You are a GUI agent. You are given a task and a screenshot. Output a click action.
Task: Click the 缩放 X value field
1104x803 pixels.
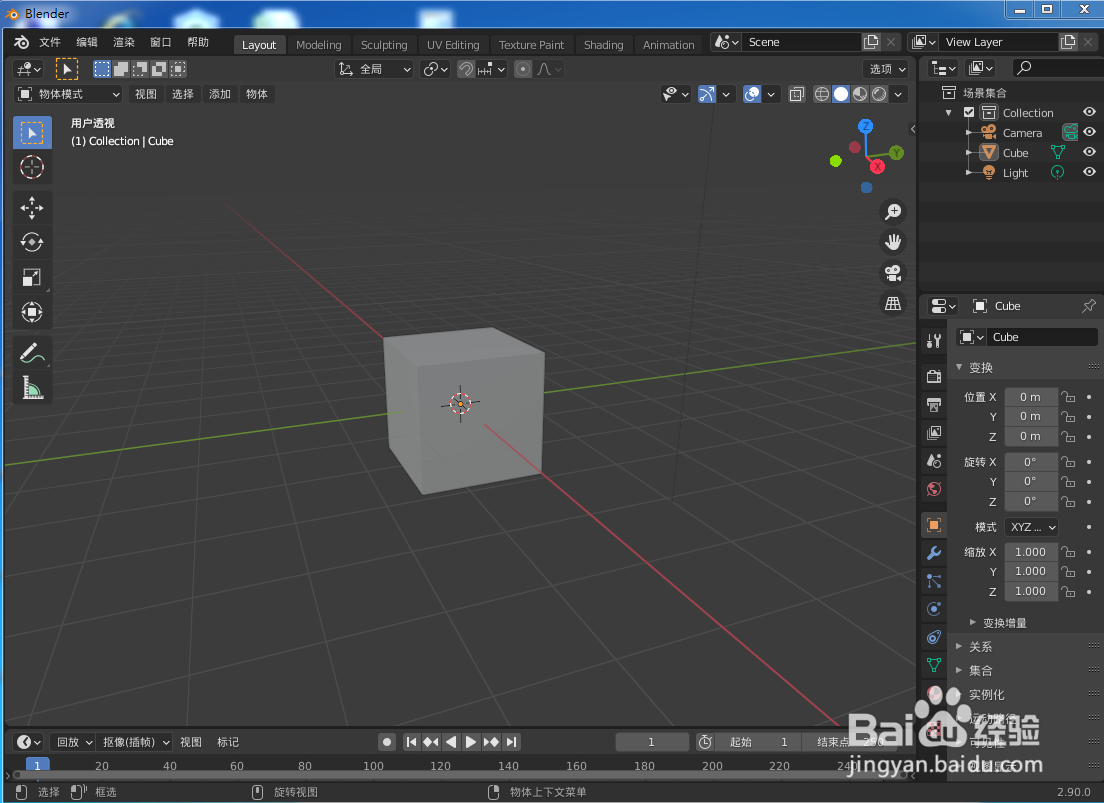[1031, 551]
